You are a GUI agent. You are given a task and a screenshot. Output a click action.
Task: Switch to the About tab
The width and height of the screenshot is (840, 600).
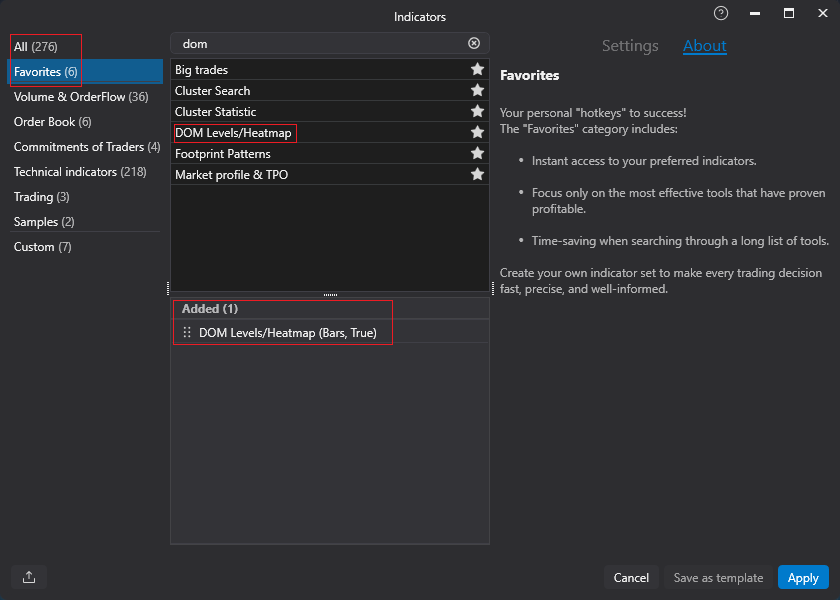pyautogui.click(x=704, y=46)
